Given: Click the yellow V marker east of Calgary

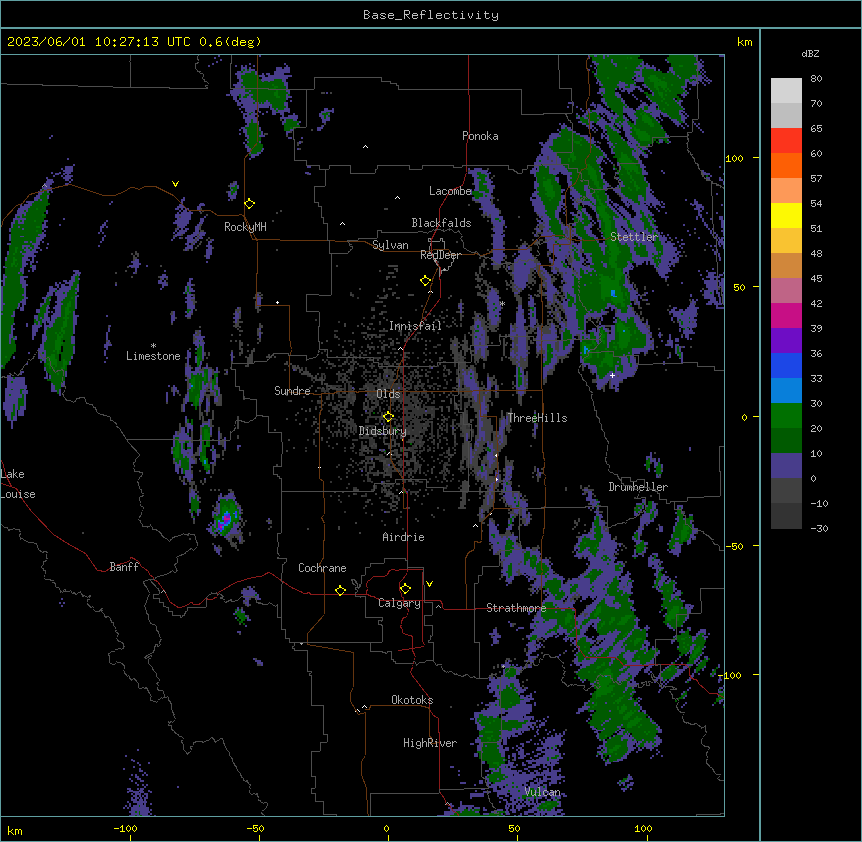Looking at the screenshot, I should [429, 584].
